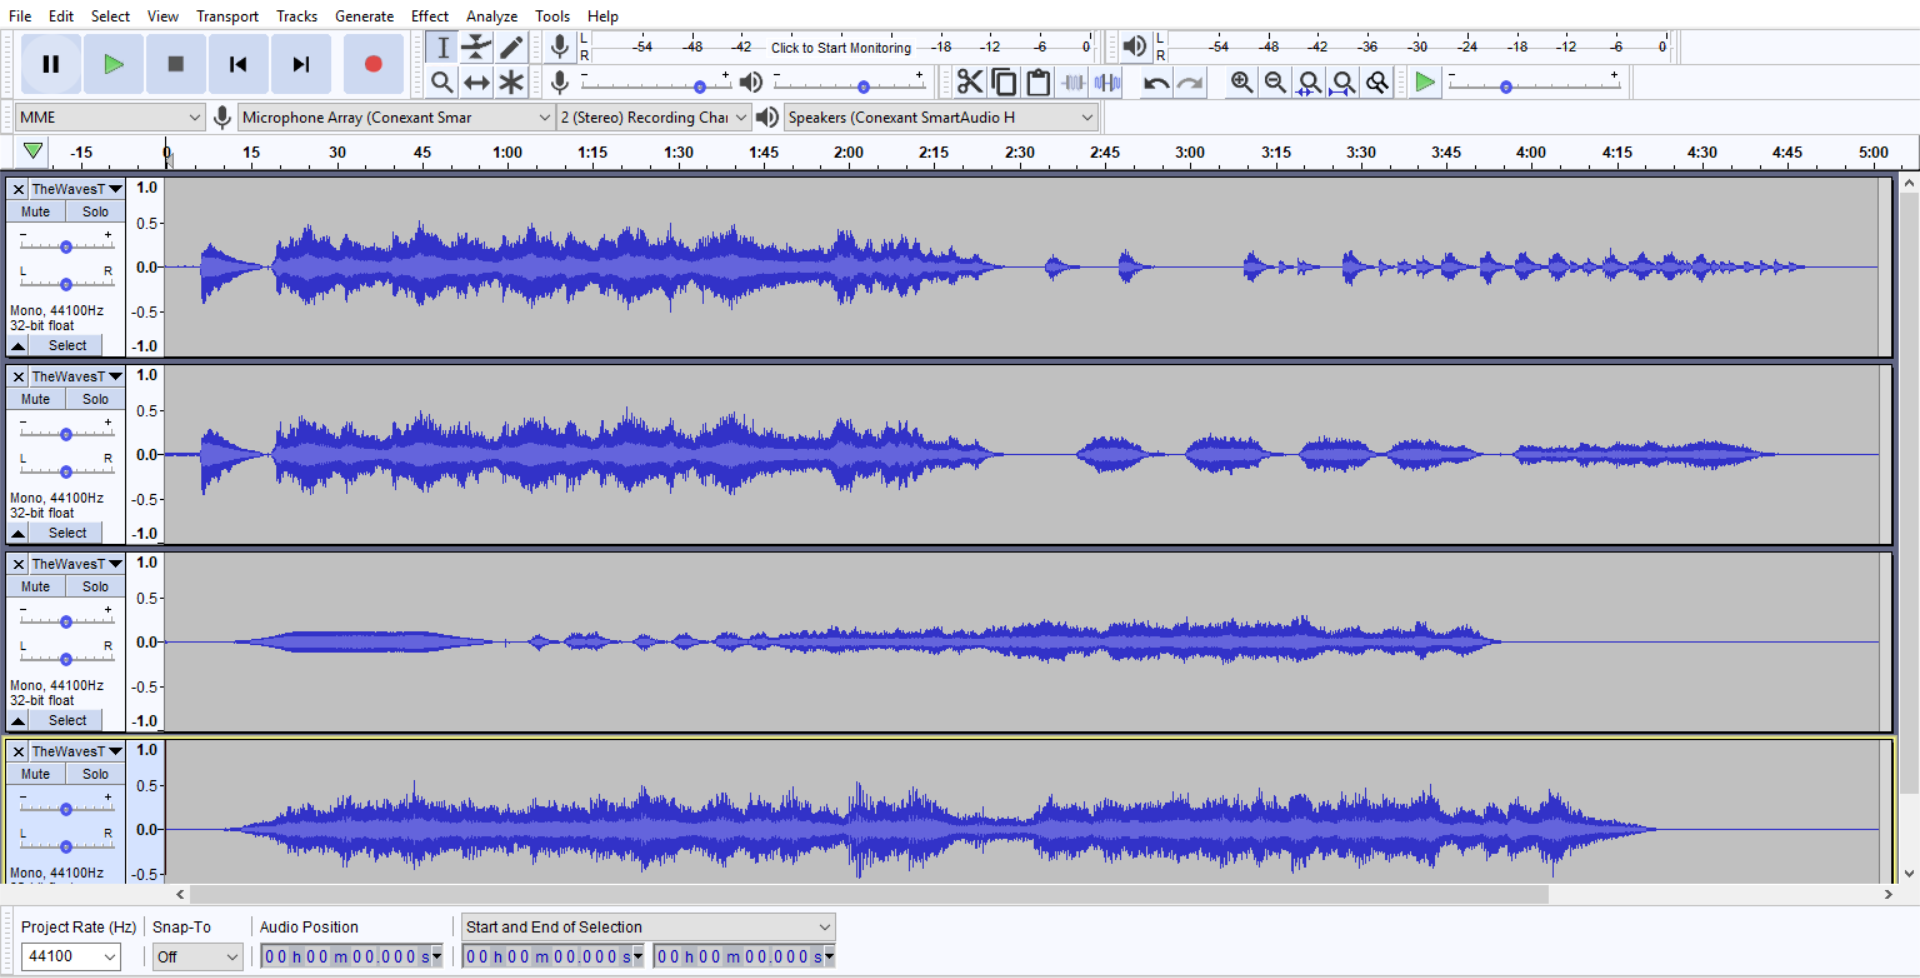Click Trim audio outside selection icon
Viewport: 1920px width, 978px height.
[1073, 82]
